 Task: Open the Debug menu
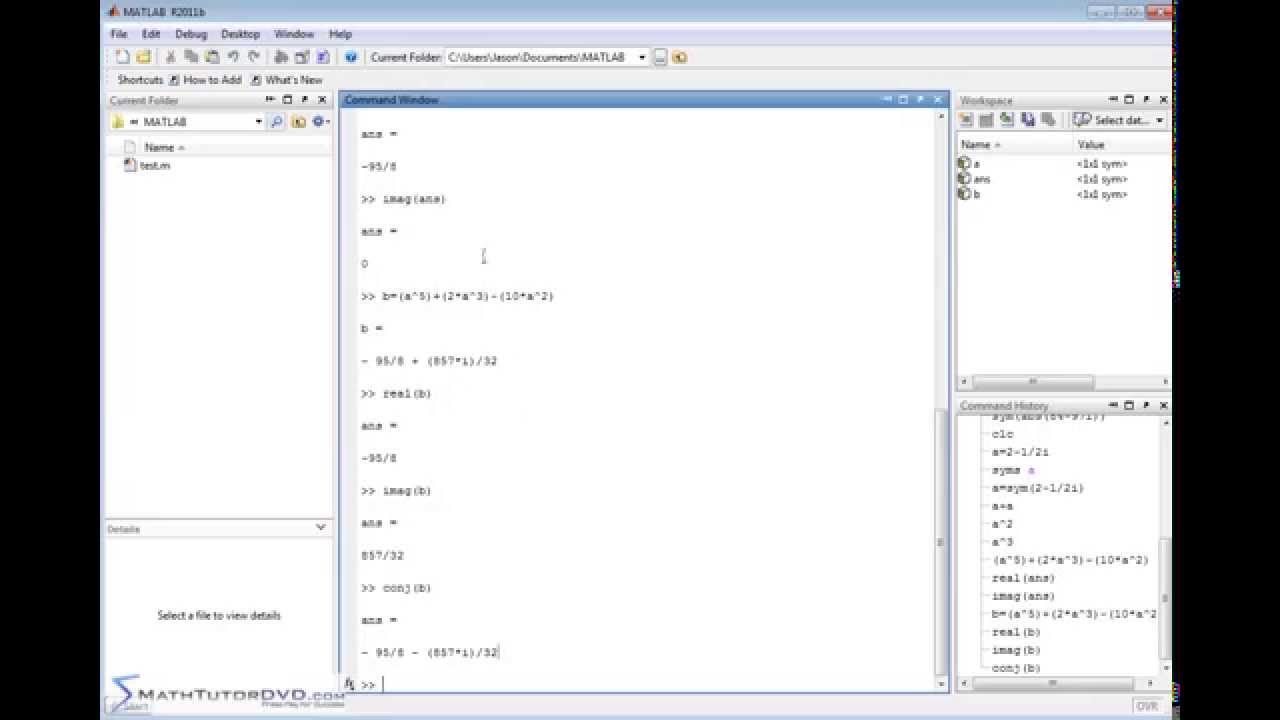coord(191,34)
